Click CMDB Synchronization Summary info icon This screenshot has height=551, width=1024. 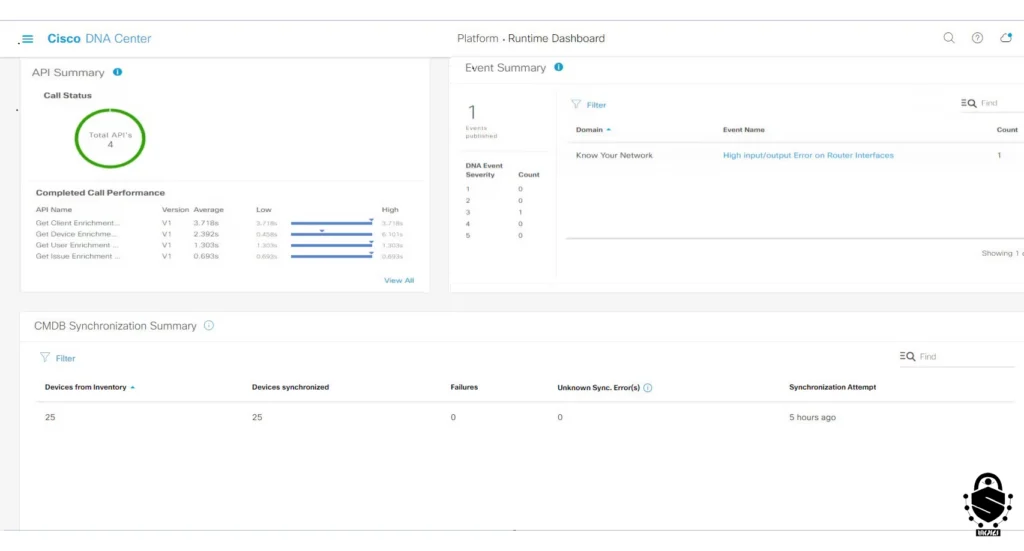(209, 325)
